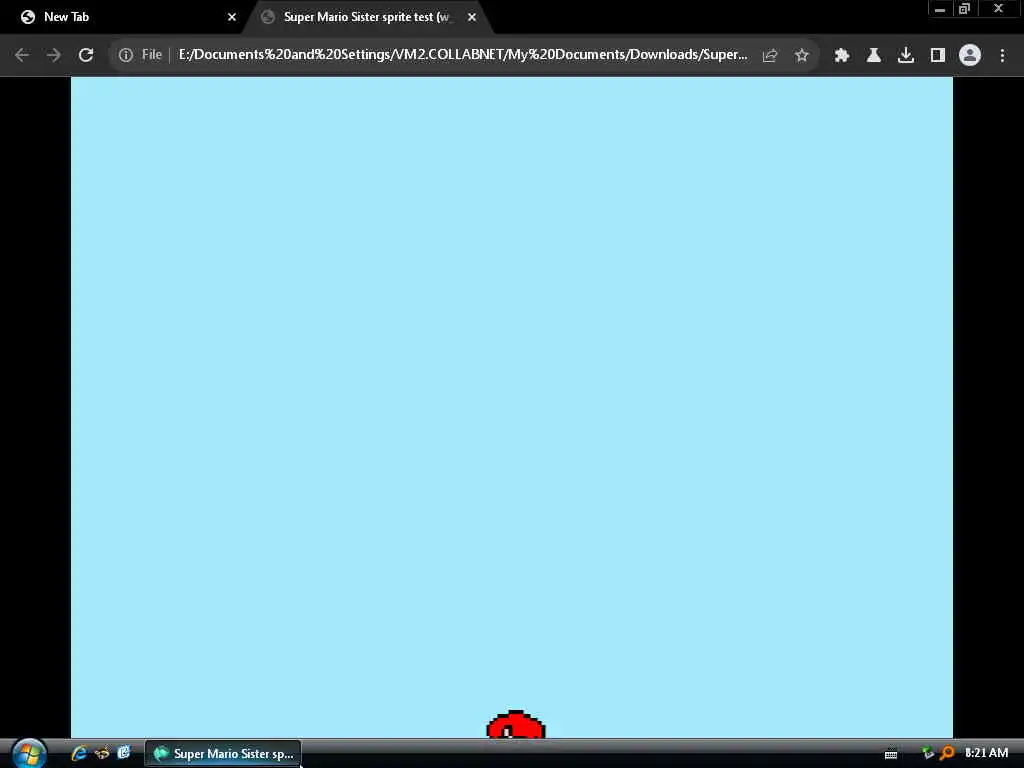
Task: Open the keyboard icon in system tray
Action: pyautogui.click(x=891, y=754)
